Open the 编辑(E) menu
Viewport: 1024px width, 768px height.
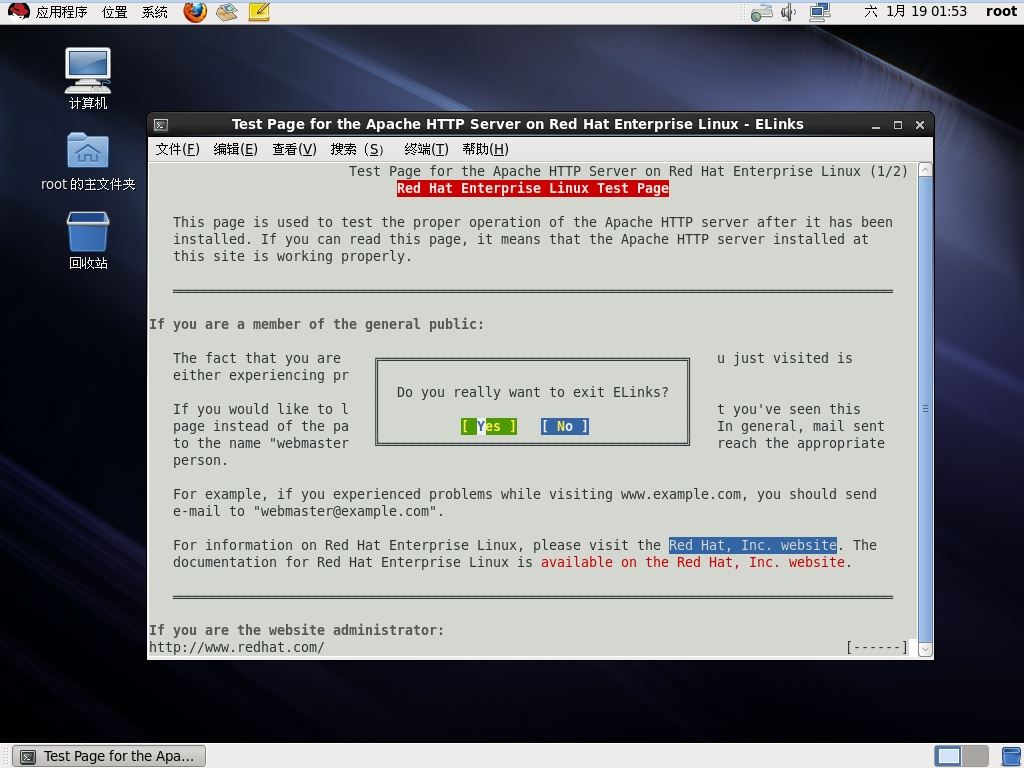[236, 150]
